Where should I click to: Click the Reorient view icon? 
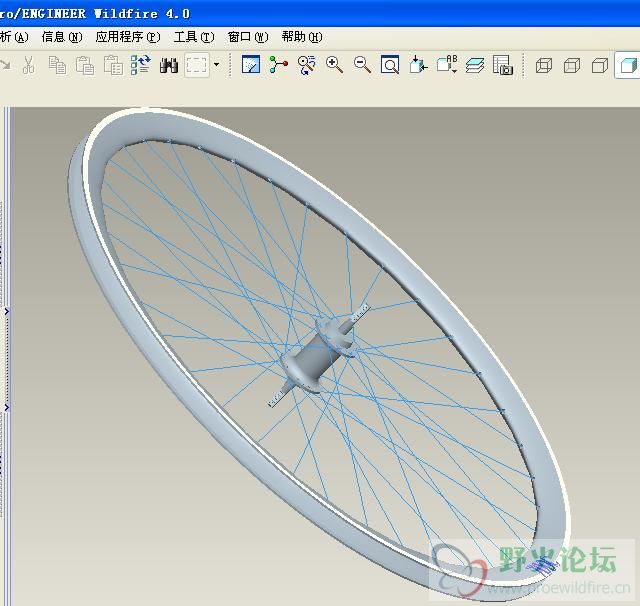[418, 65]
